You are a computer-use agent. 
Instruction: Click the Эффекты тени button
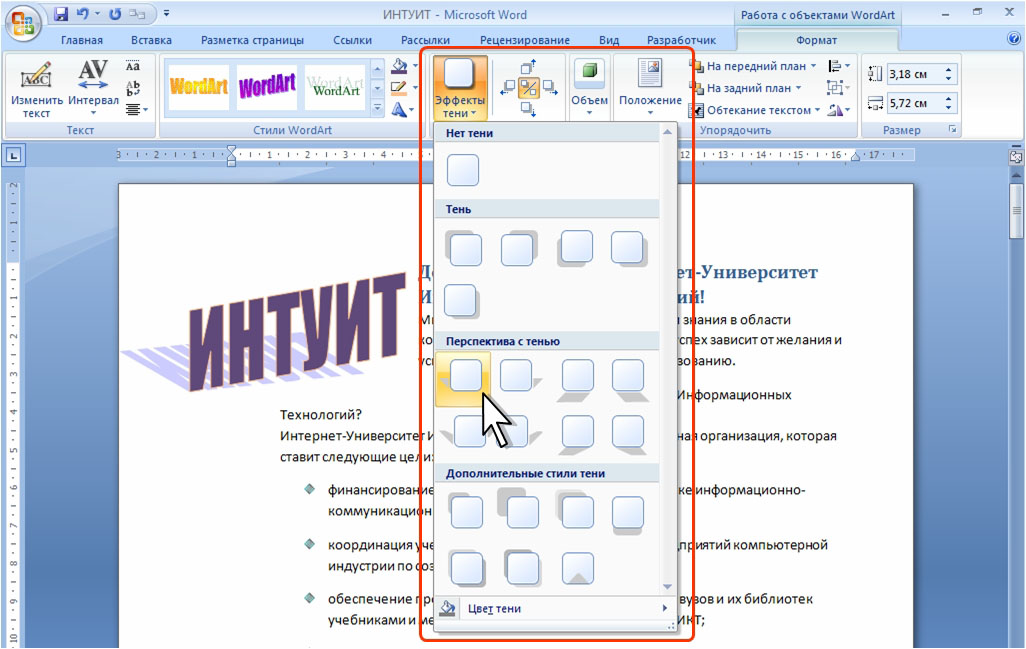point(459,88)
